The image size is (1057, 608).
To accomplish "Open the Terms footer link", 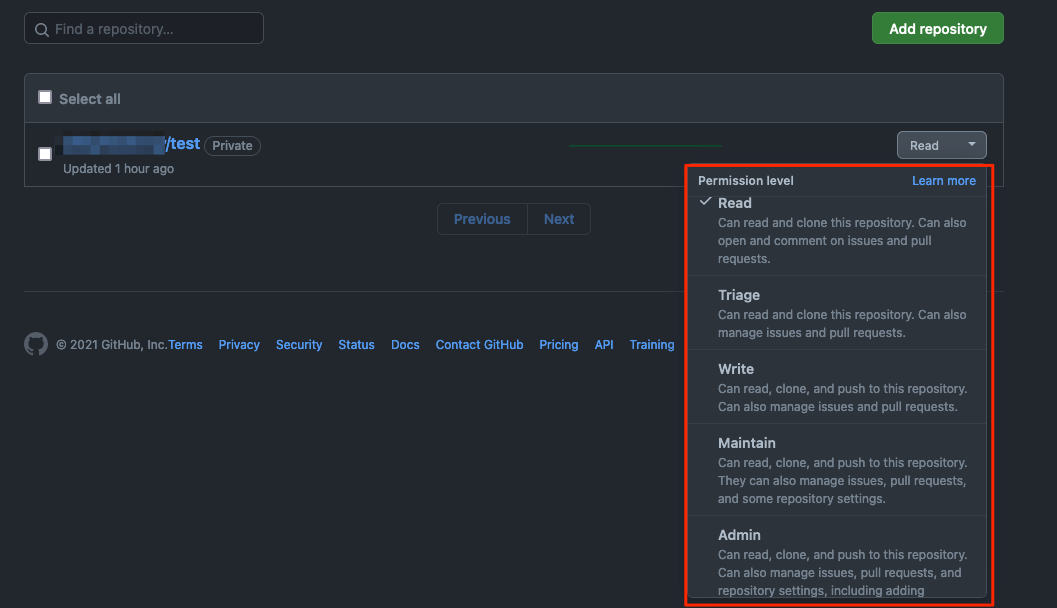I will [x=185, y=345].
